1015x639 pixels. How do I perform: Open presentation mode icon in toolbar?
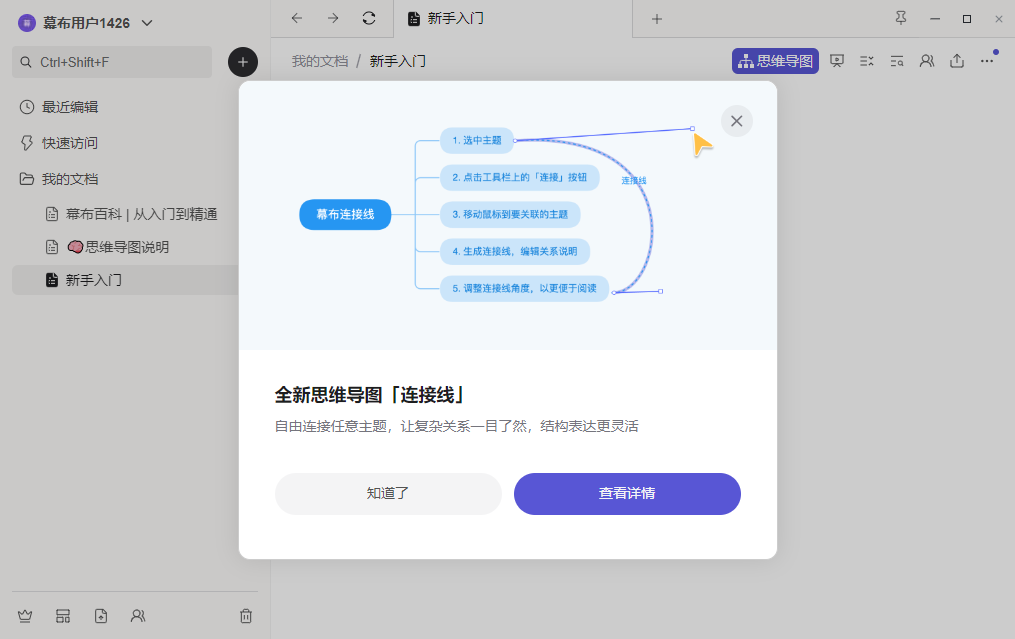[x=837, y=61]
